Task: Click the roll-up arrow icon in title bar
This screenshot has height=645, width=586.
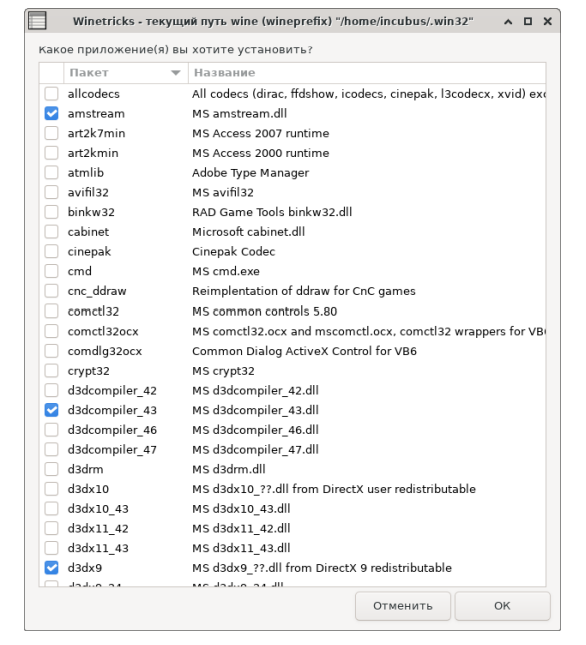Action: 508,21
